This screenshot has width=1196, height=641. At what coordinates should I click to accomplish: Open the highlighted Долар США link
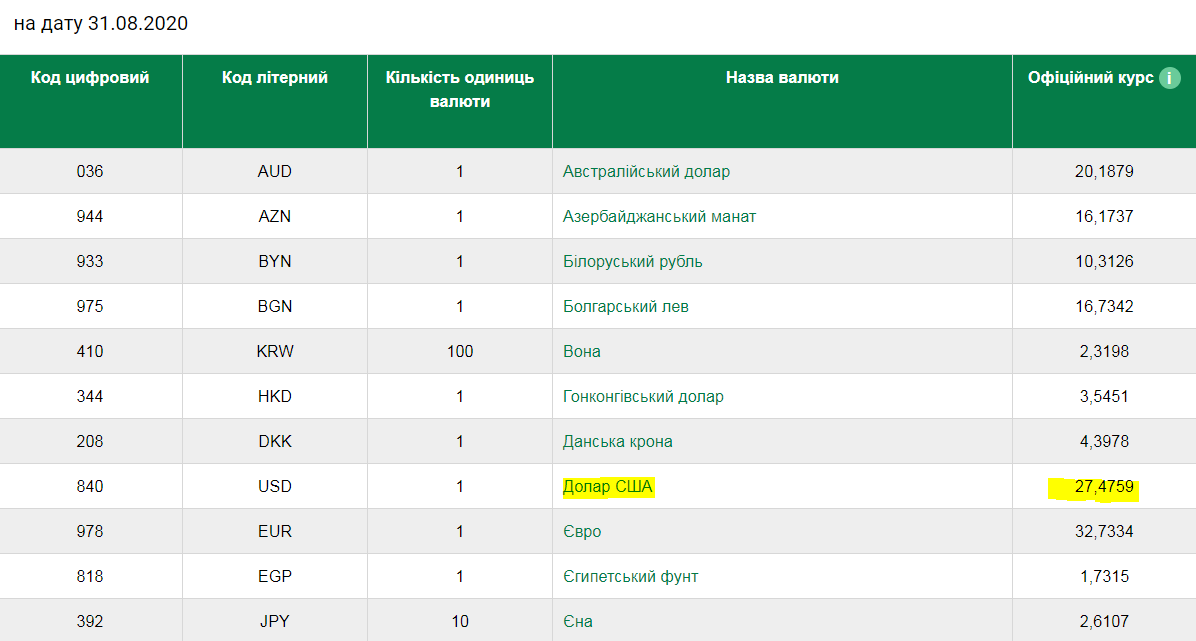607,487
